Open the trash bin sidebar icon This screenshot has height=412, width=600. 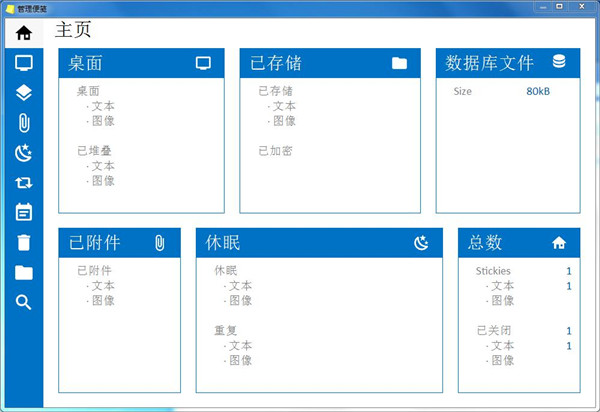coord(24,243)
